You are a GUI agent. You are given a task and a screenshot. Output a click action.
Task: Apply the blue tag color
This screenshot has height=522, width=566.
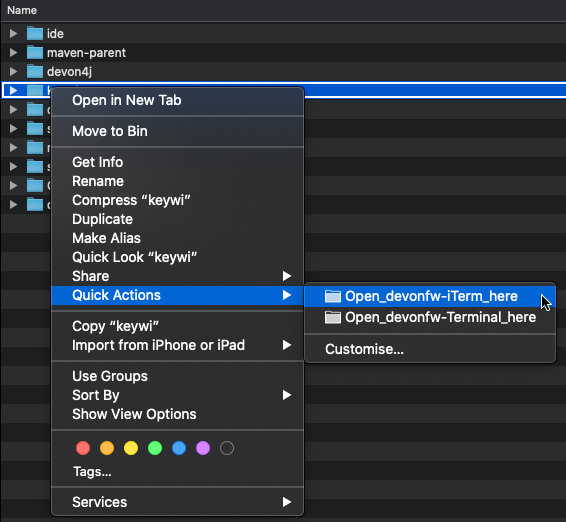179,448
